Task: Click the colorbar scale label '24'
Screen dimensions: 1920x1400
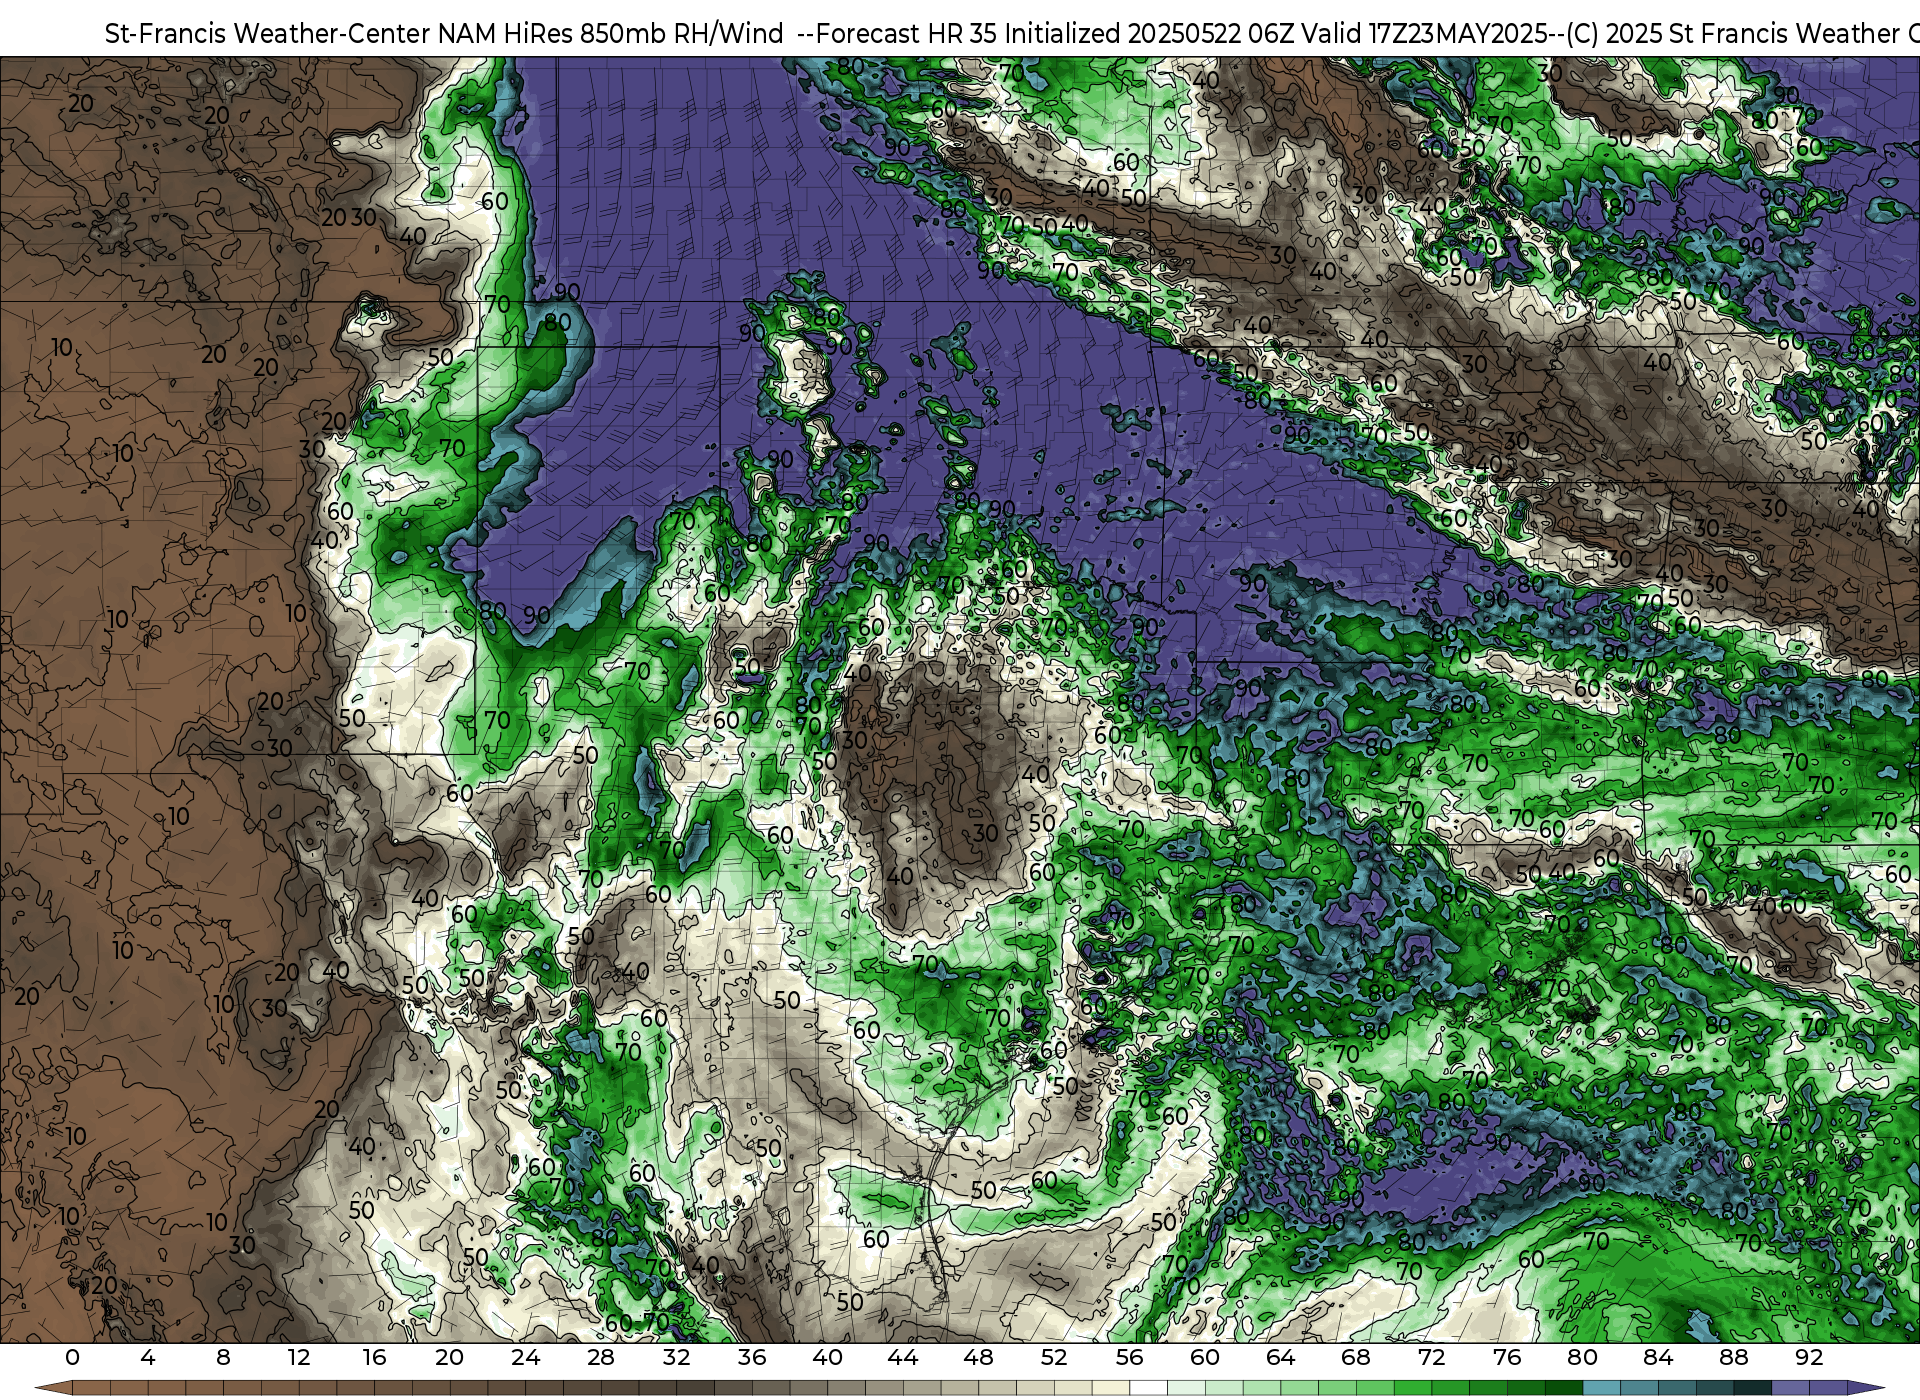Action: point(525,1357)
